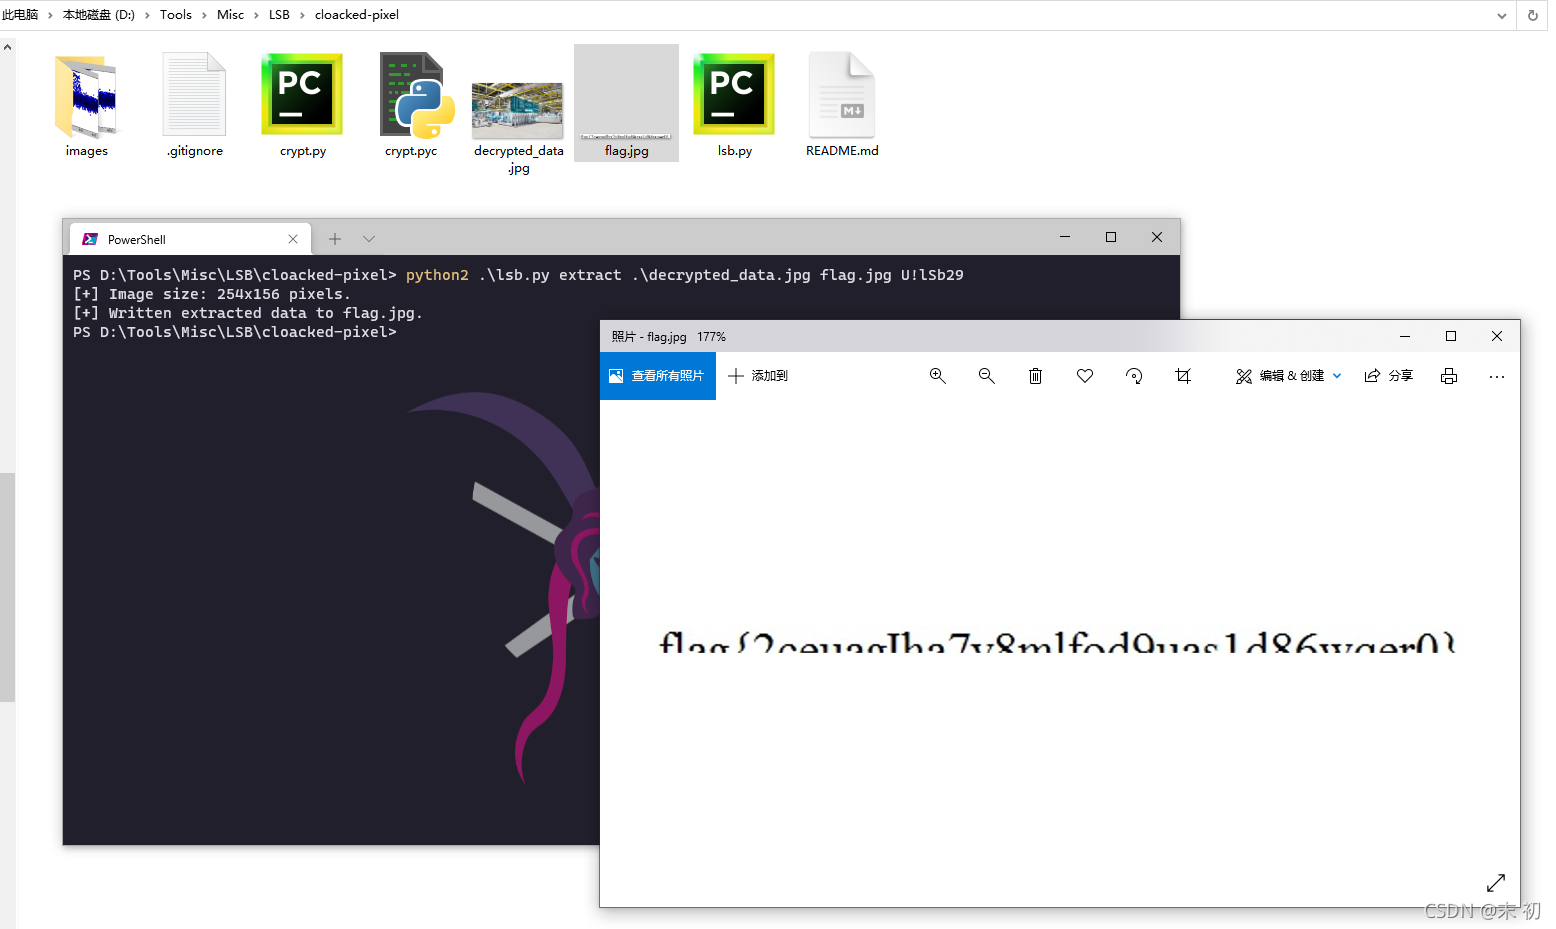Viewport: 1556px width, 929px height.
Task: Click the 'Written extracted data to flag.jpg.' line
Action: pos(248,313)
